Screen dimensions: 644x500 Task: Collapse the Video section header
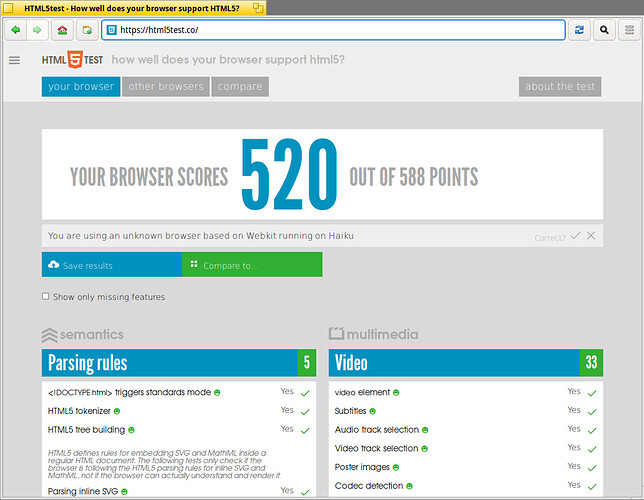[x=454, y=363]
